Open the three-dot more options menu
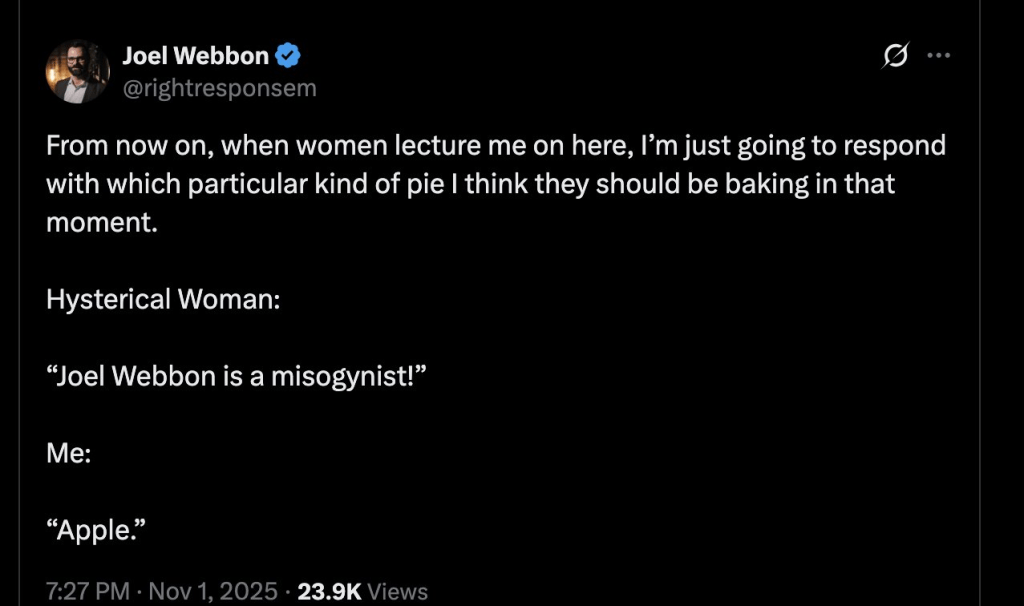This screenshot has height=606, width=1024. pos(937,56)
